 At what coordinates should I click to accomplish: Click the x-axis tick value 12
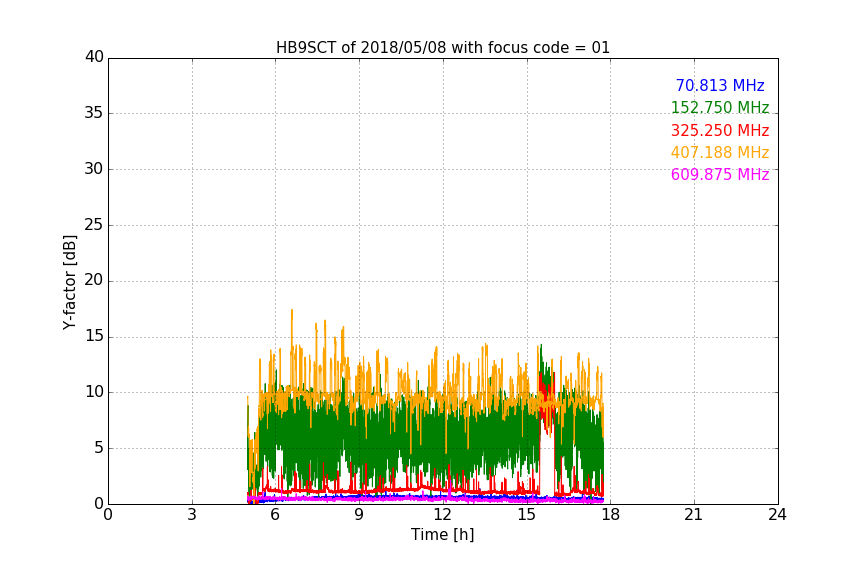click(x=443, y=515)
